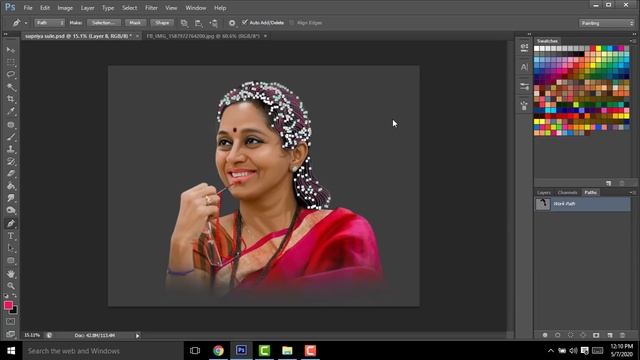
Task: Select the Rectangular Marquee tool
Action: 11,62
